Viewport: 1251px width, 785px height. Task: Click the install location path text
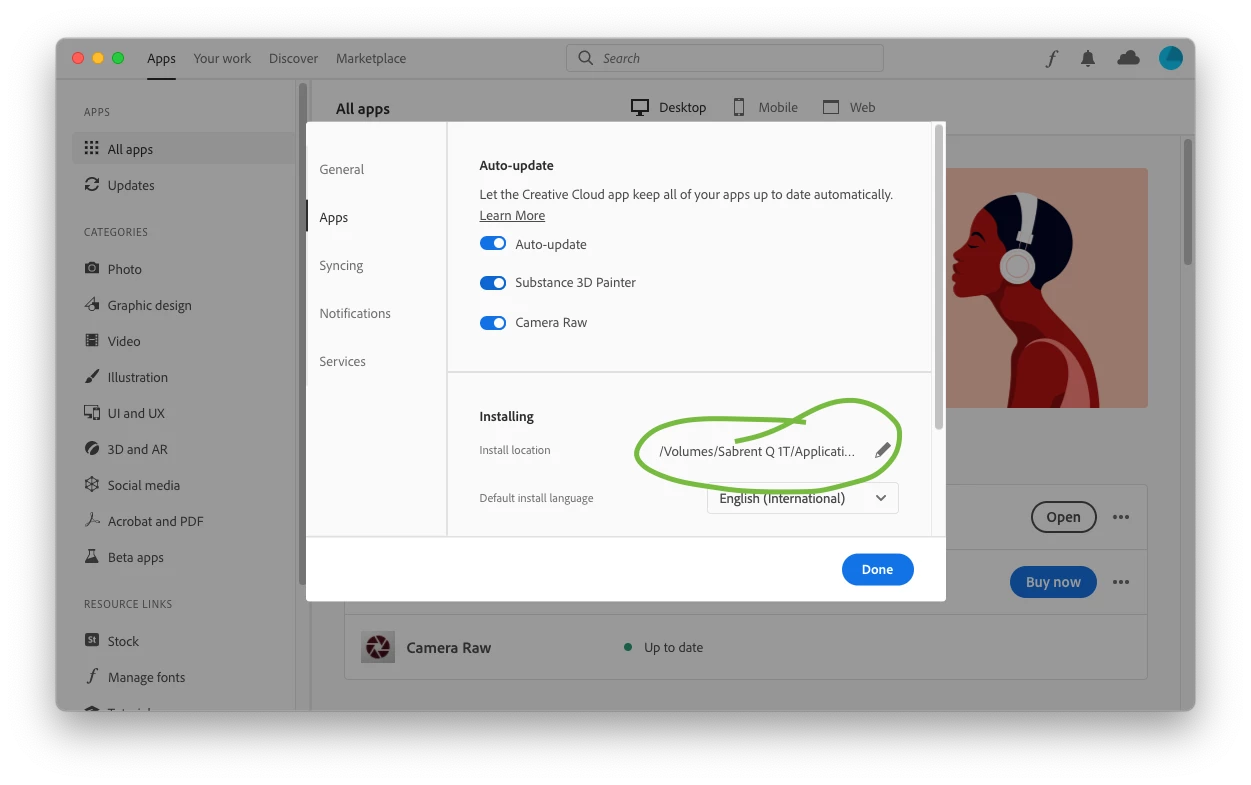(757, 451)
